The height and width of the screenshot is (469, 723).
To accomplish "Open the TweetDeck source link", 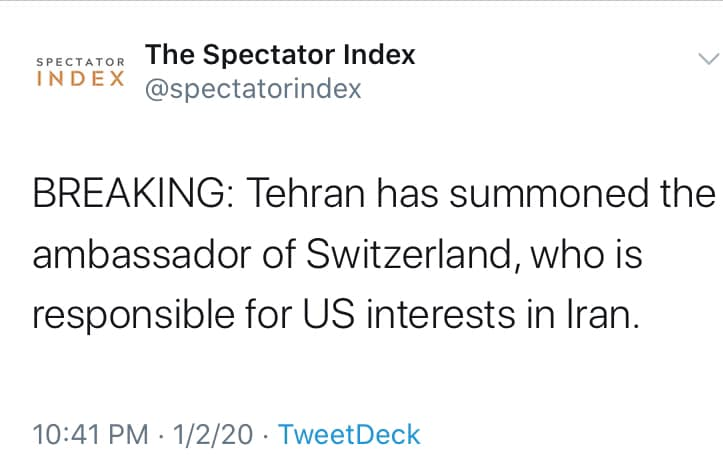I will pyautogui.click(x=349, y=434).
